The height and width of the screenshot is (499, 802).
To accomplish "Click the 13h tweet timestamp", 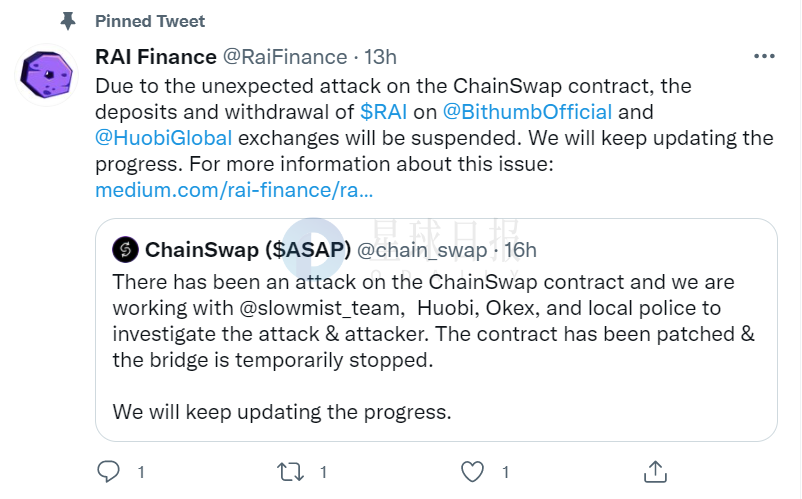I will tap(380, 57).
